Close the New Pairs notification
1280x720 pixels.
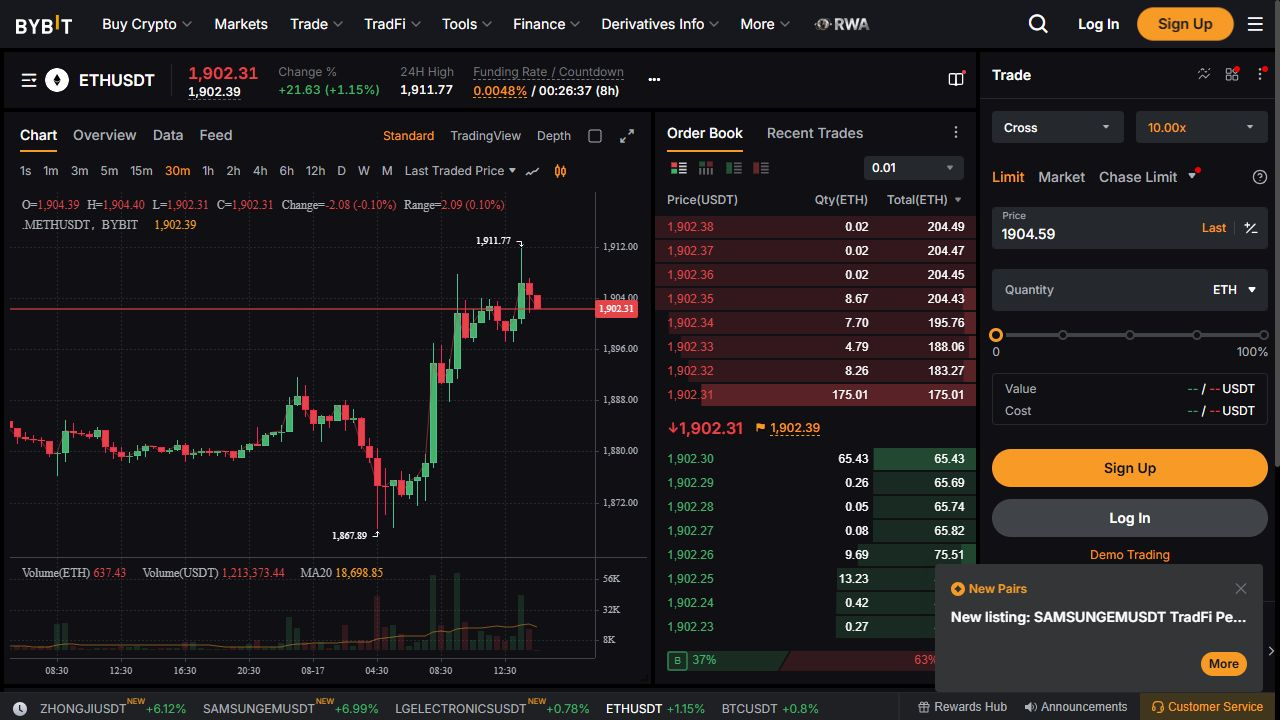(x=1241, y=589)
